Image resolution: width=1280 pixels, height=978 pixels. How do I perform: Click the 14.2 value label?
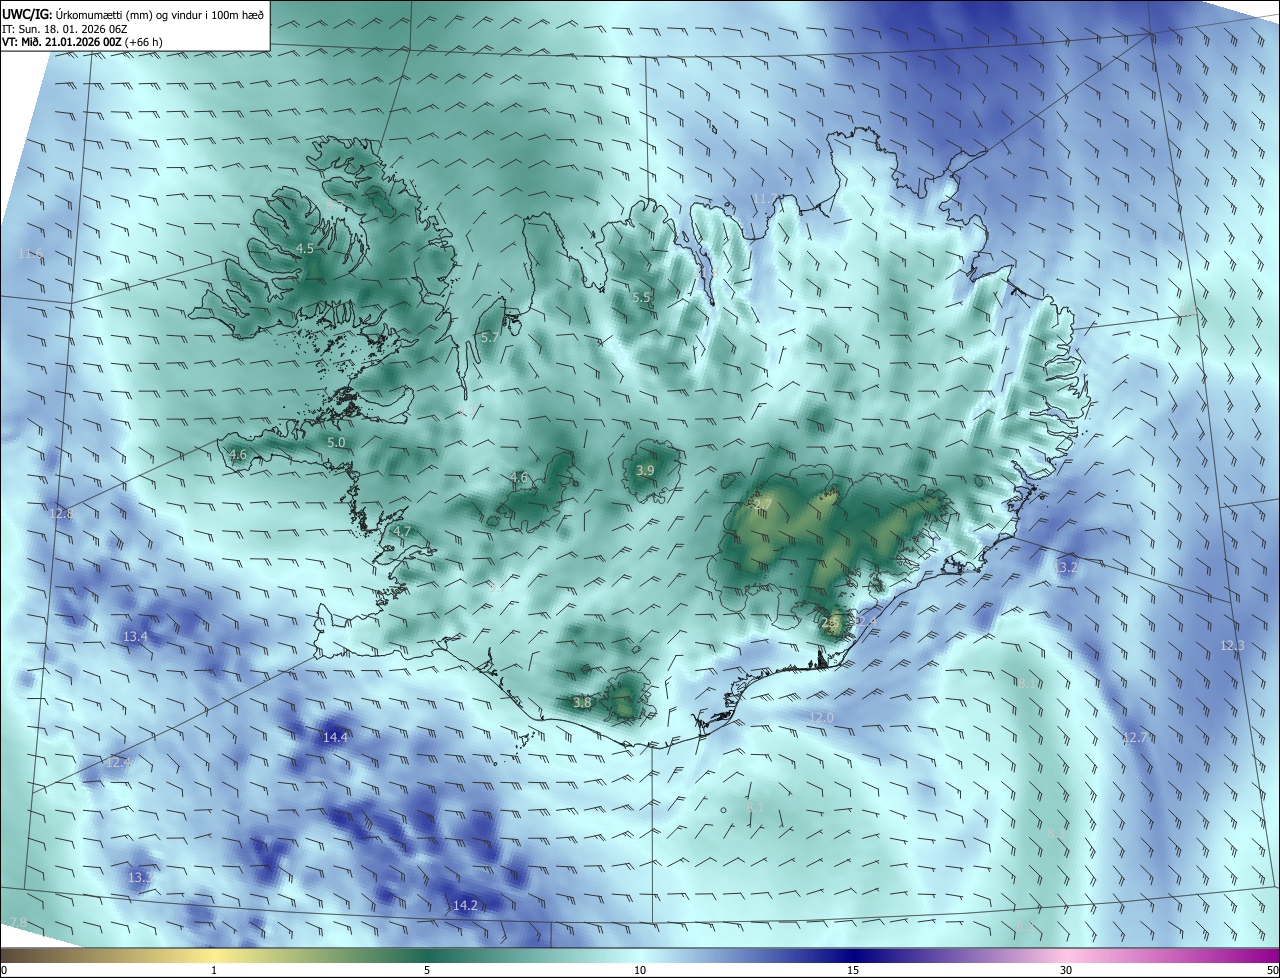[465, 906]
